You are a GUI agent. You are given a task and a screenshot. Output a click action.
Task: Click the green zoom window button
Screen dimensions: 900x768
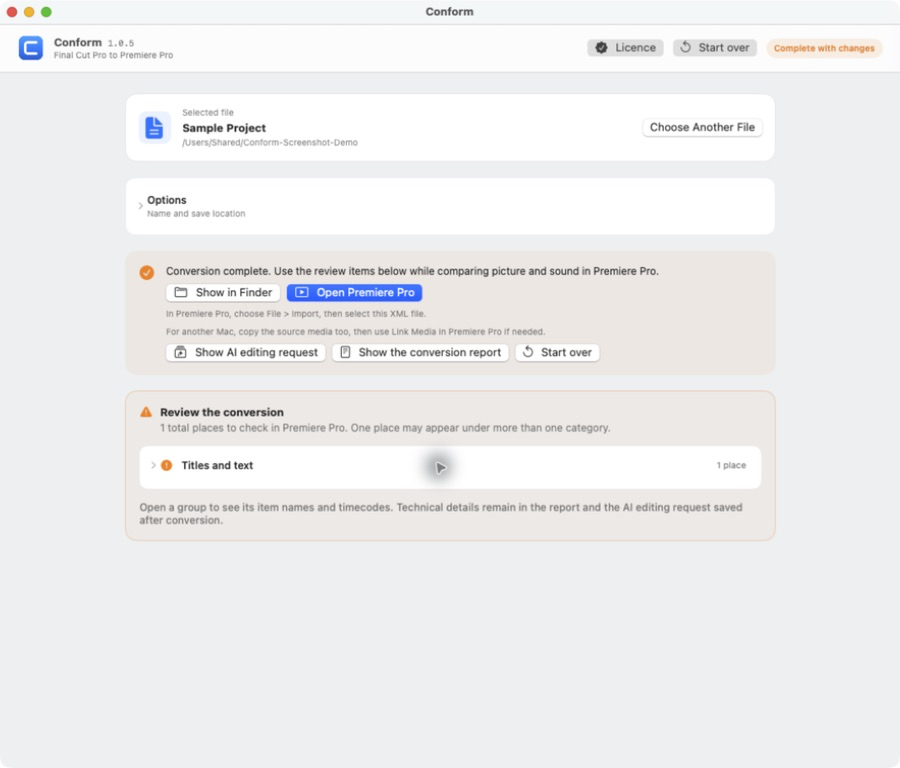coord(46,11)
